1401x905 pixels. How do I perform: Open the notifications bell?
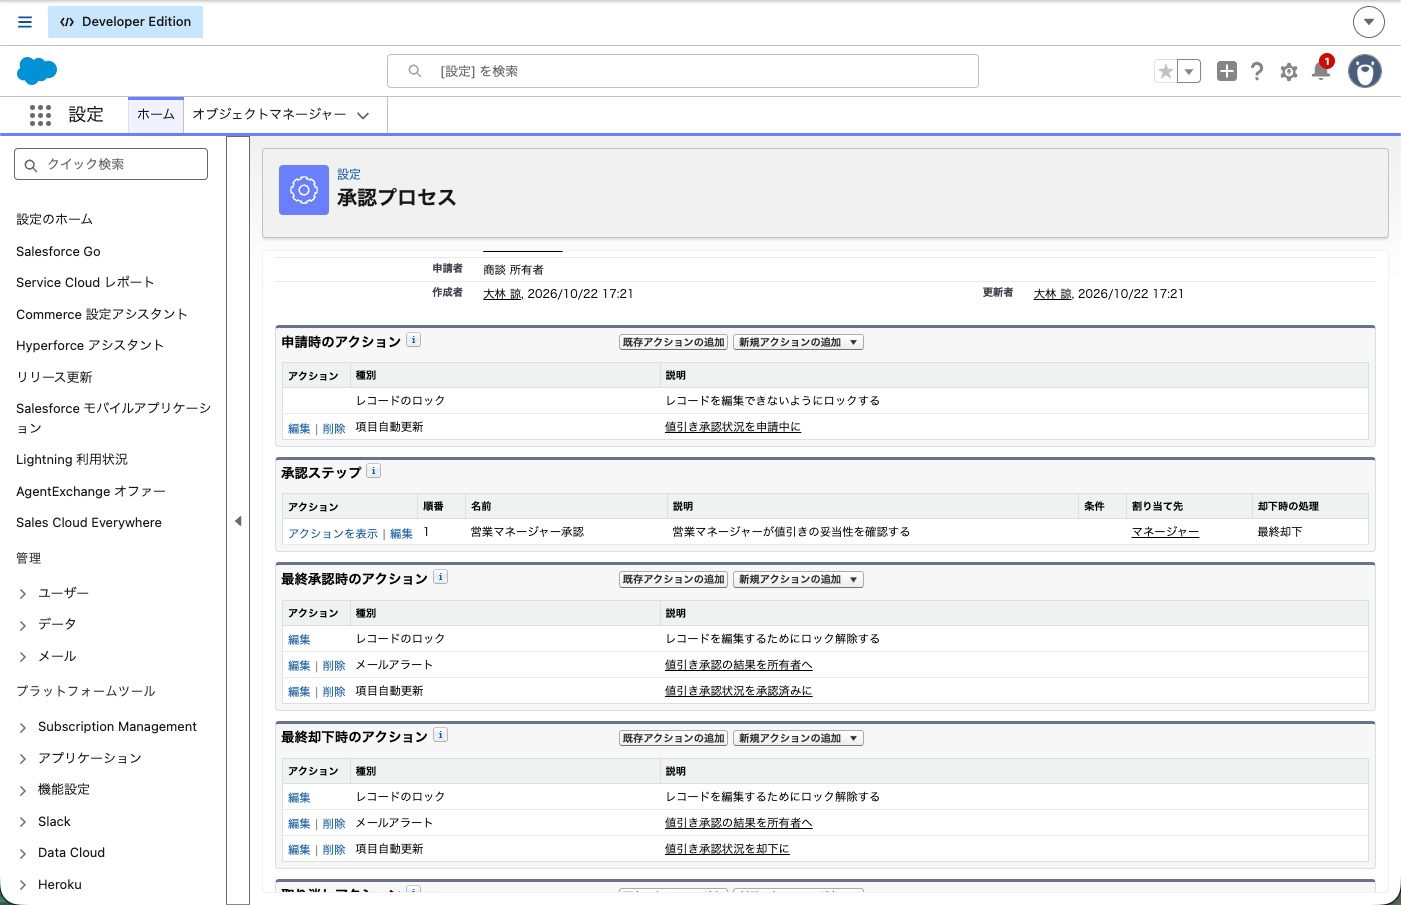tap(1321, 70)
